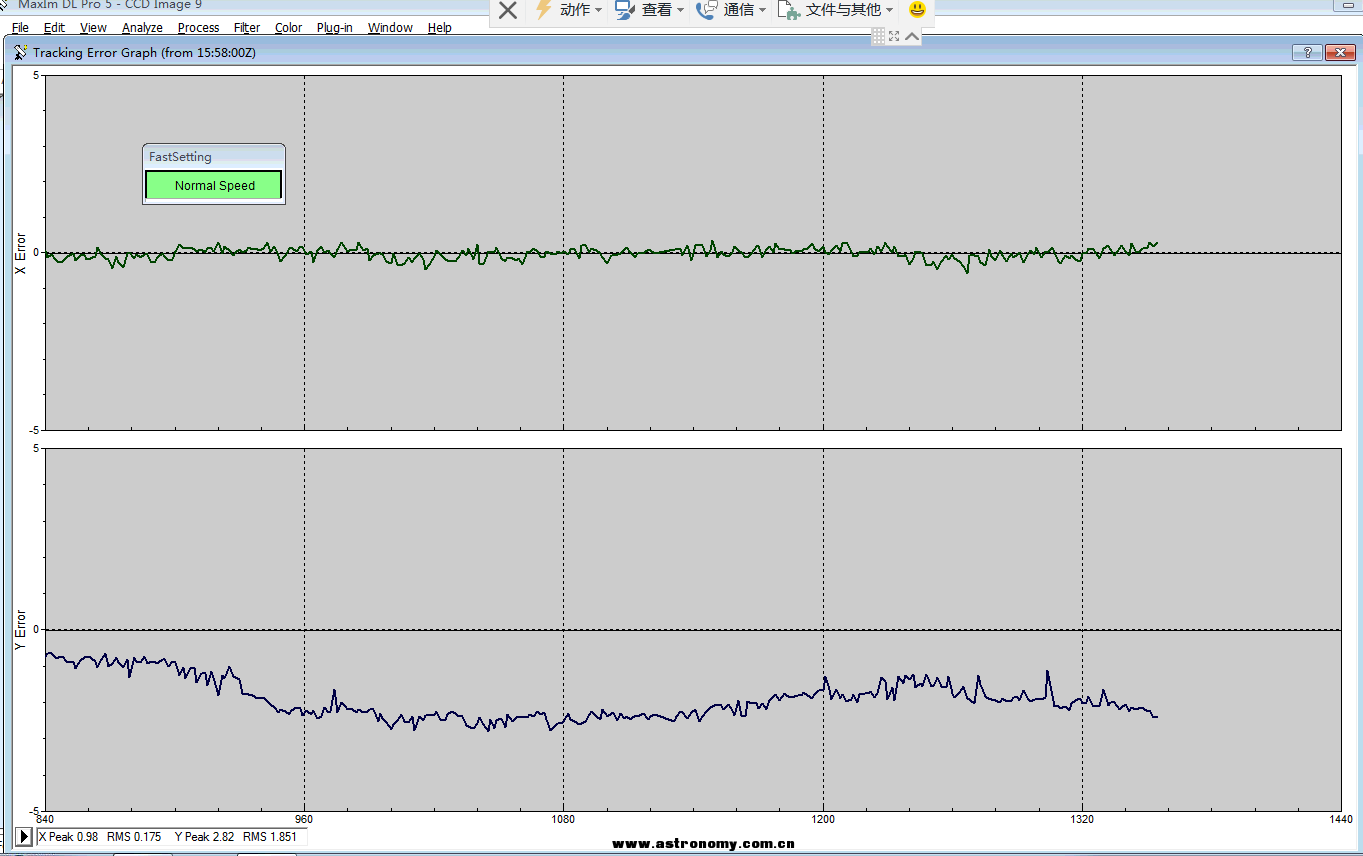Open the Window menu
Viewport: 1363px width, 856px height.
(x=390, y=28)
